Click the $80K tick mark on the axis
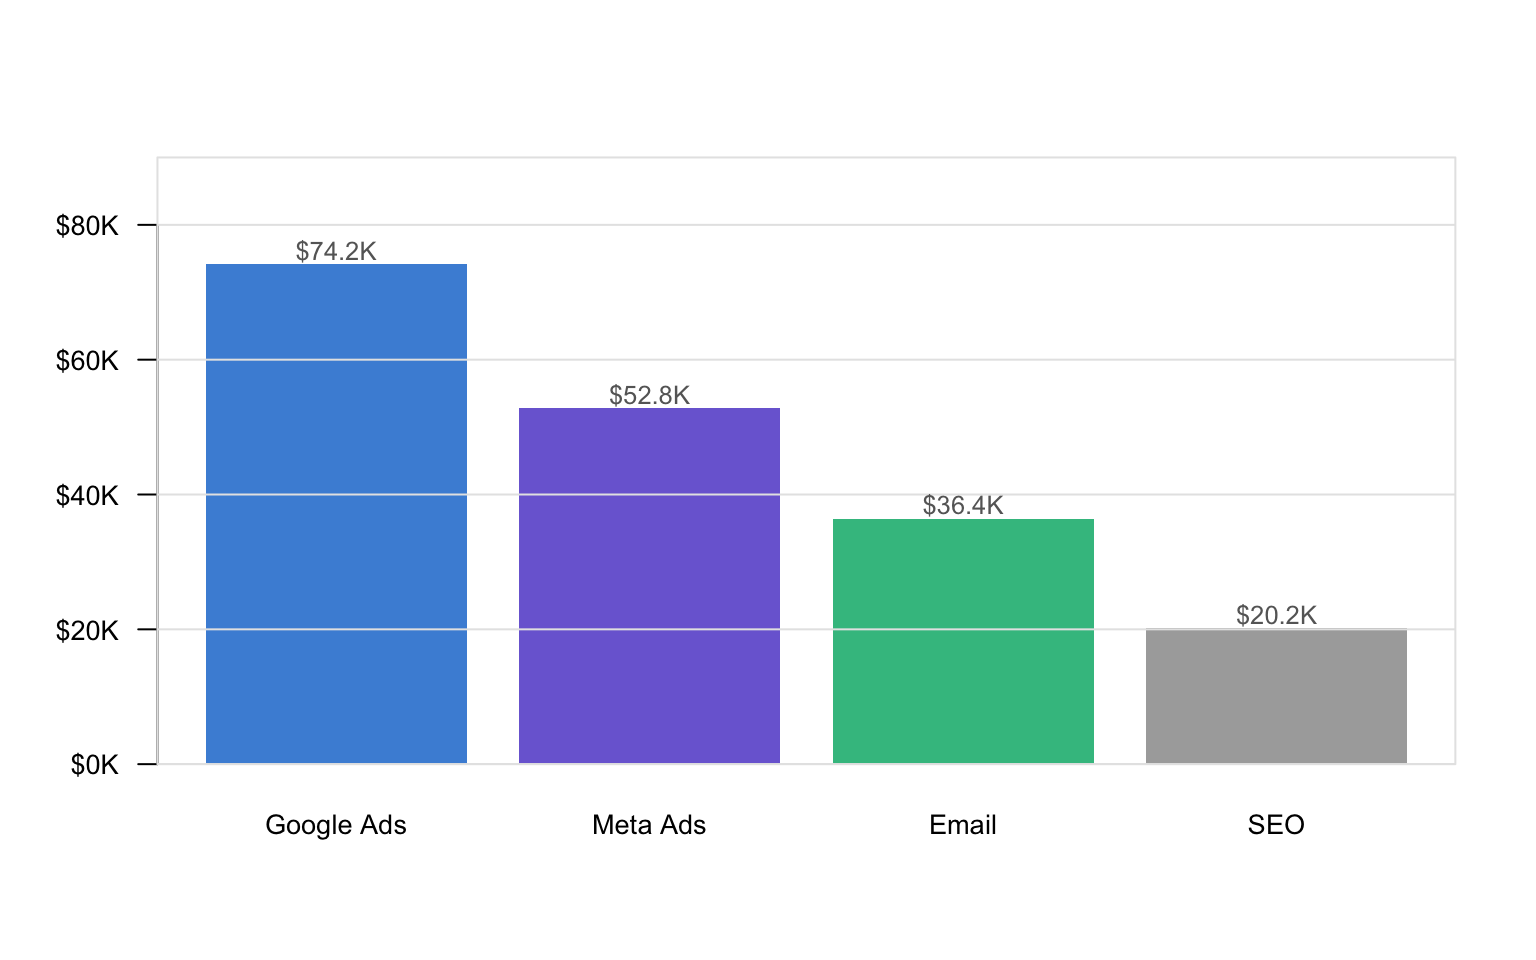Screen dimensions: 1536x960 click(147, 225)
